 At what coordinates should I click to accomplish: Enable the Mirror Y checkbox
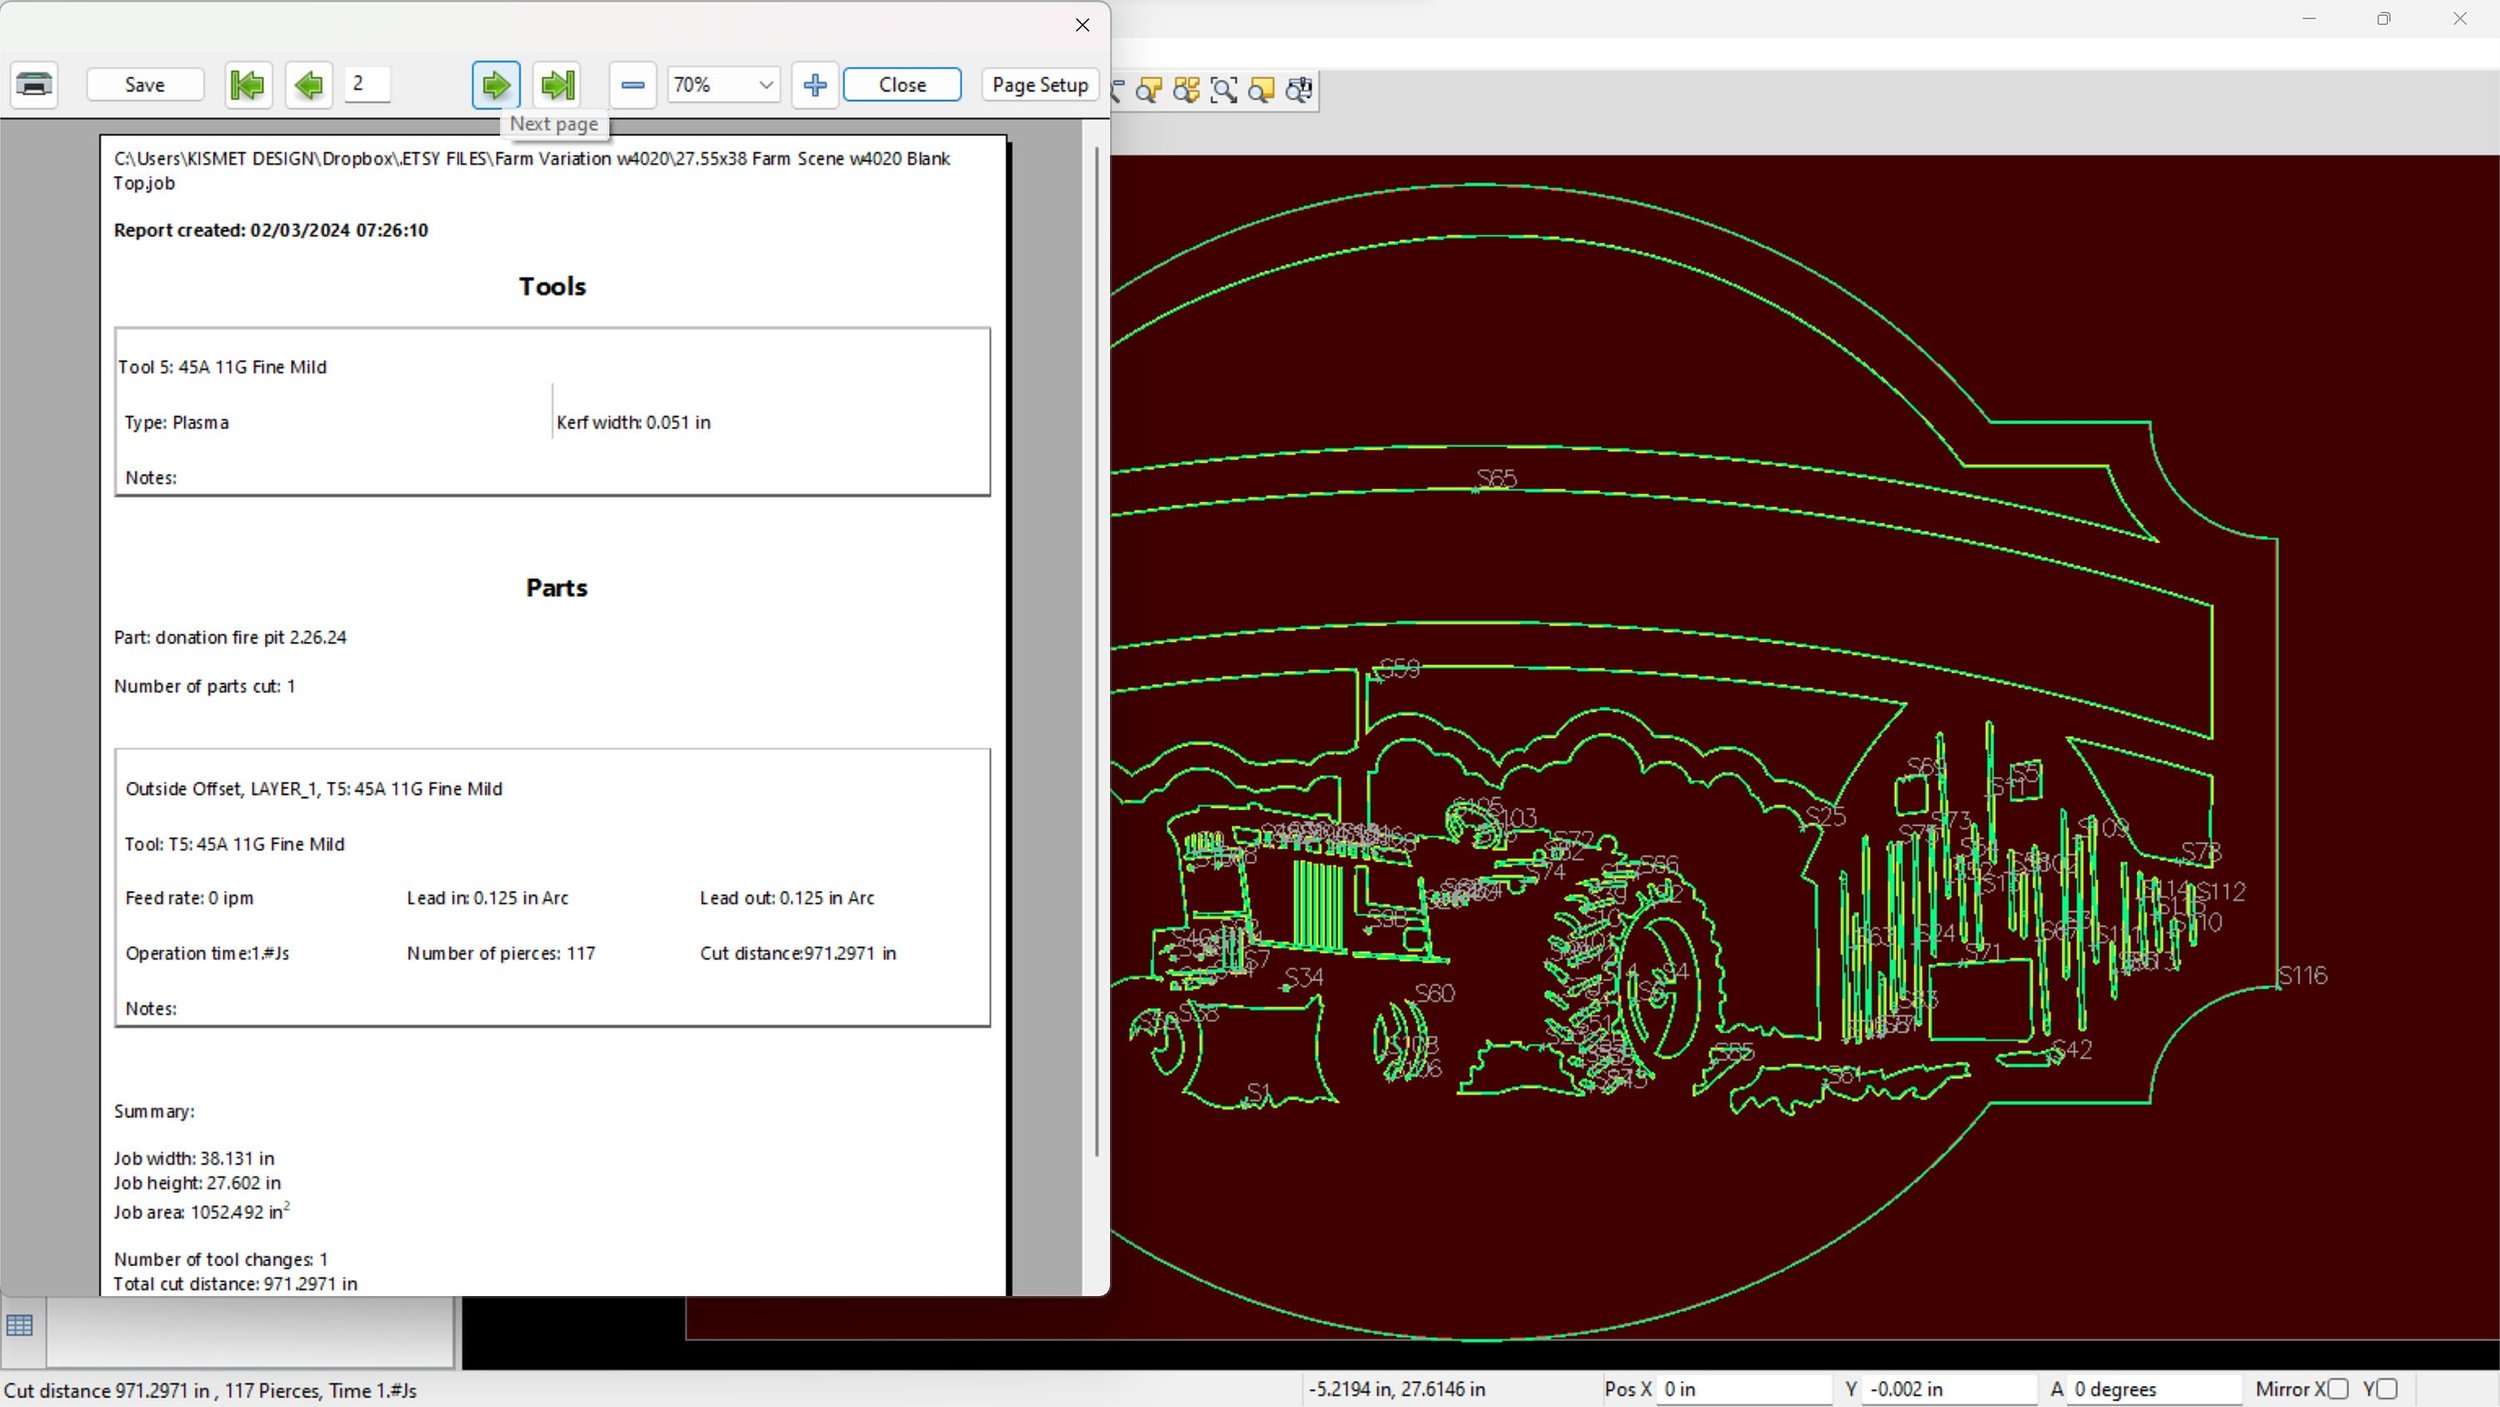coord(2387,1389)
